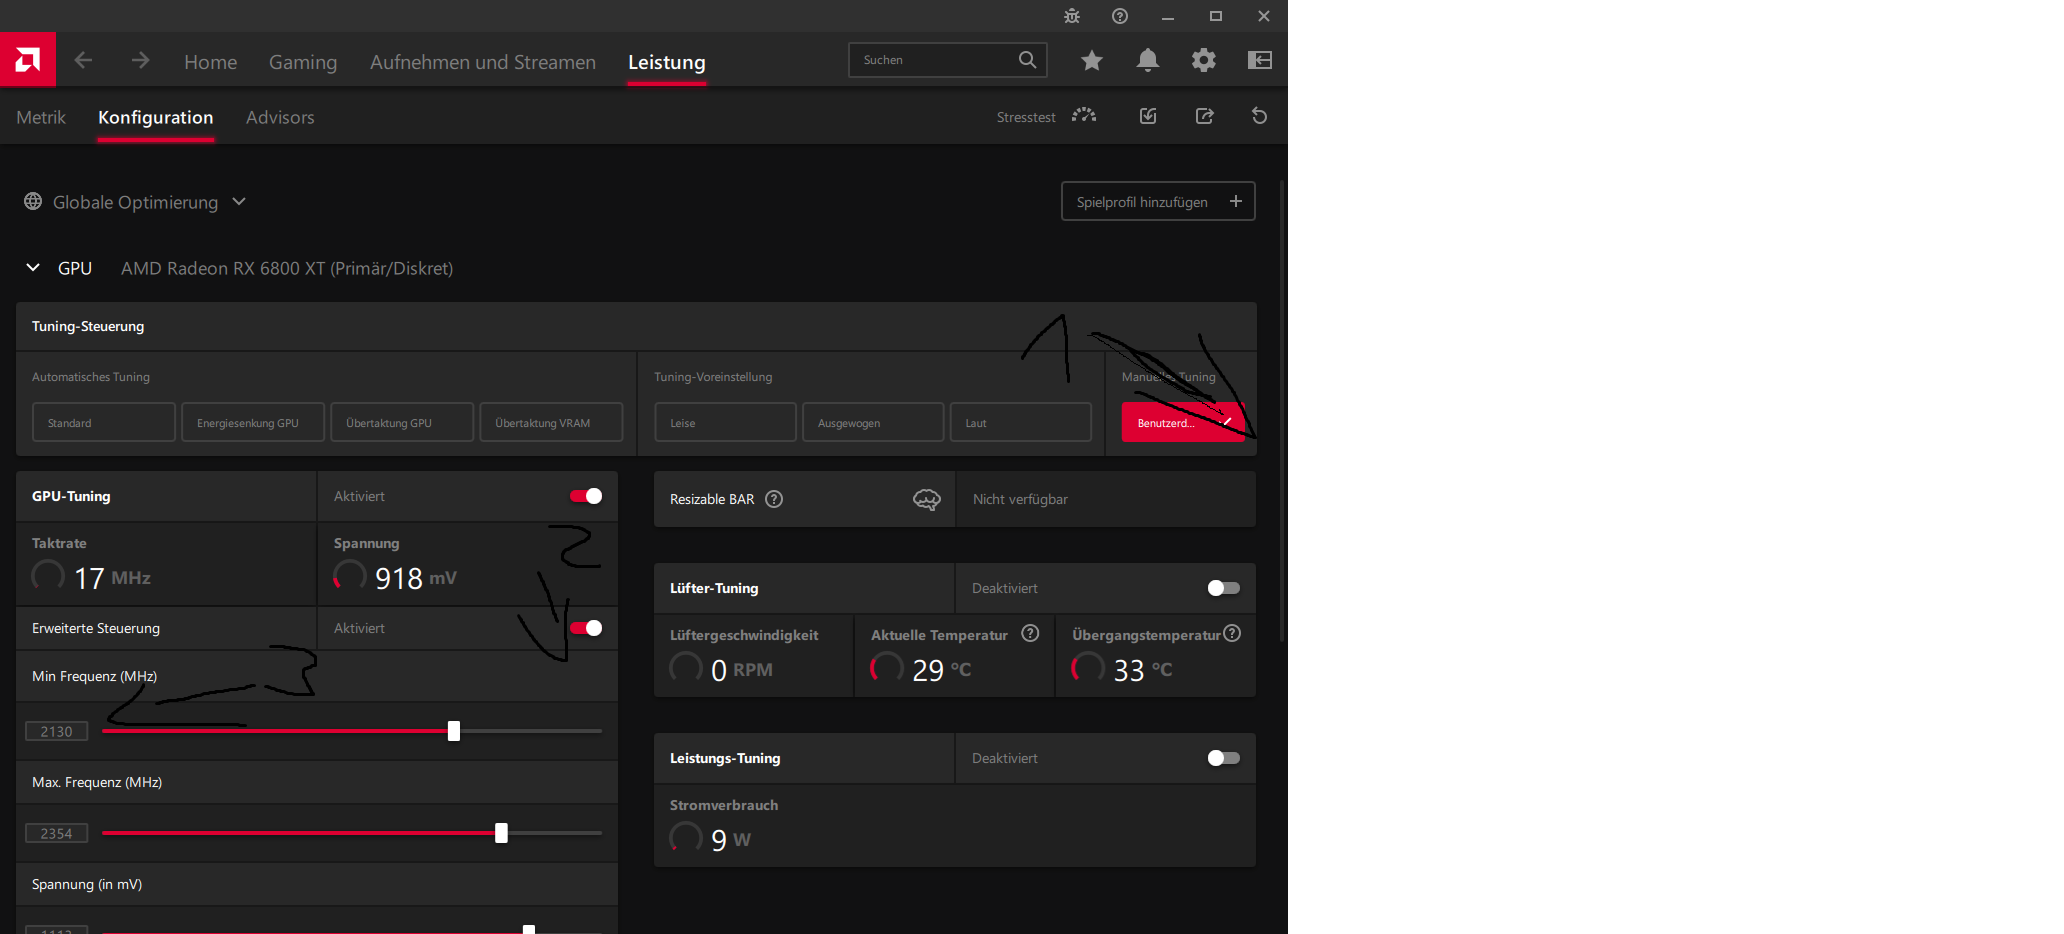
Task: Open the Gaming tab
Action: pyautogui.click(x=303, y=62)
